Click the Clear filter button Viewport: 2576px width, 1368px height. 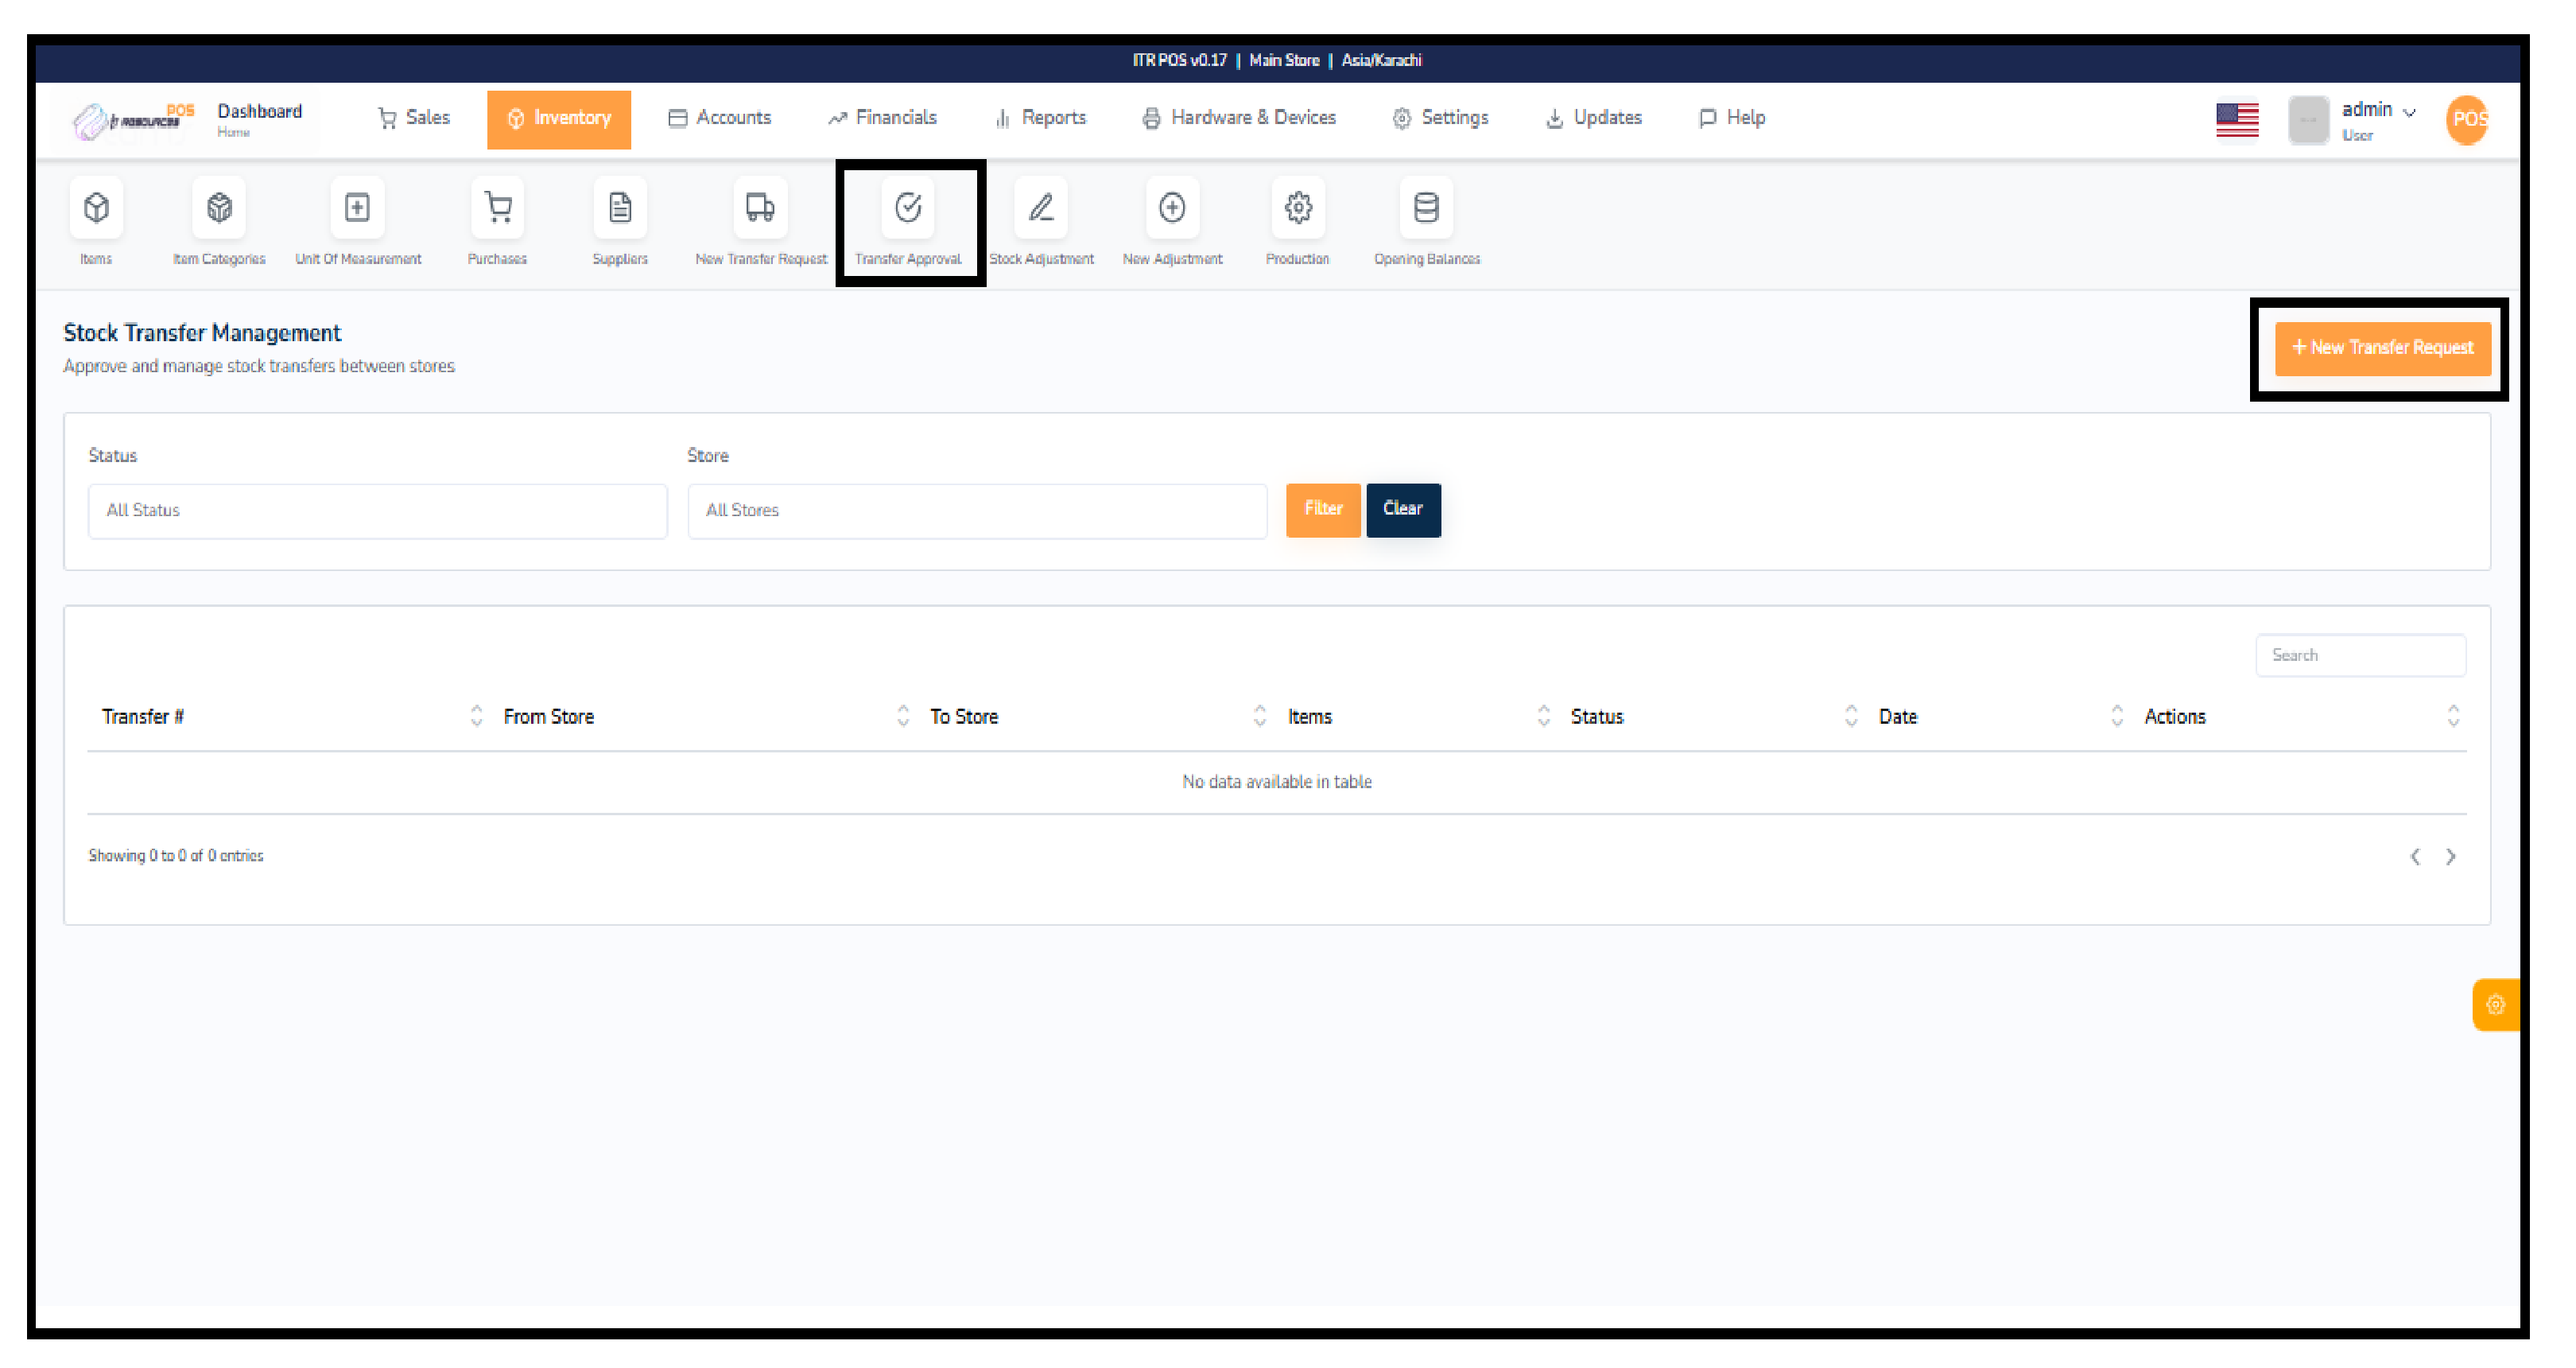[x=1402, y=510]
